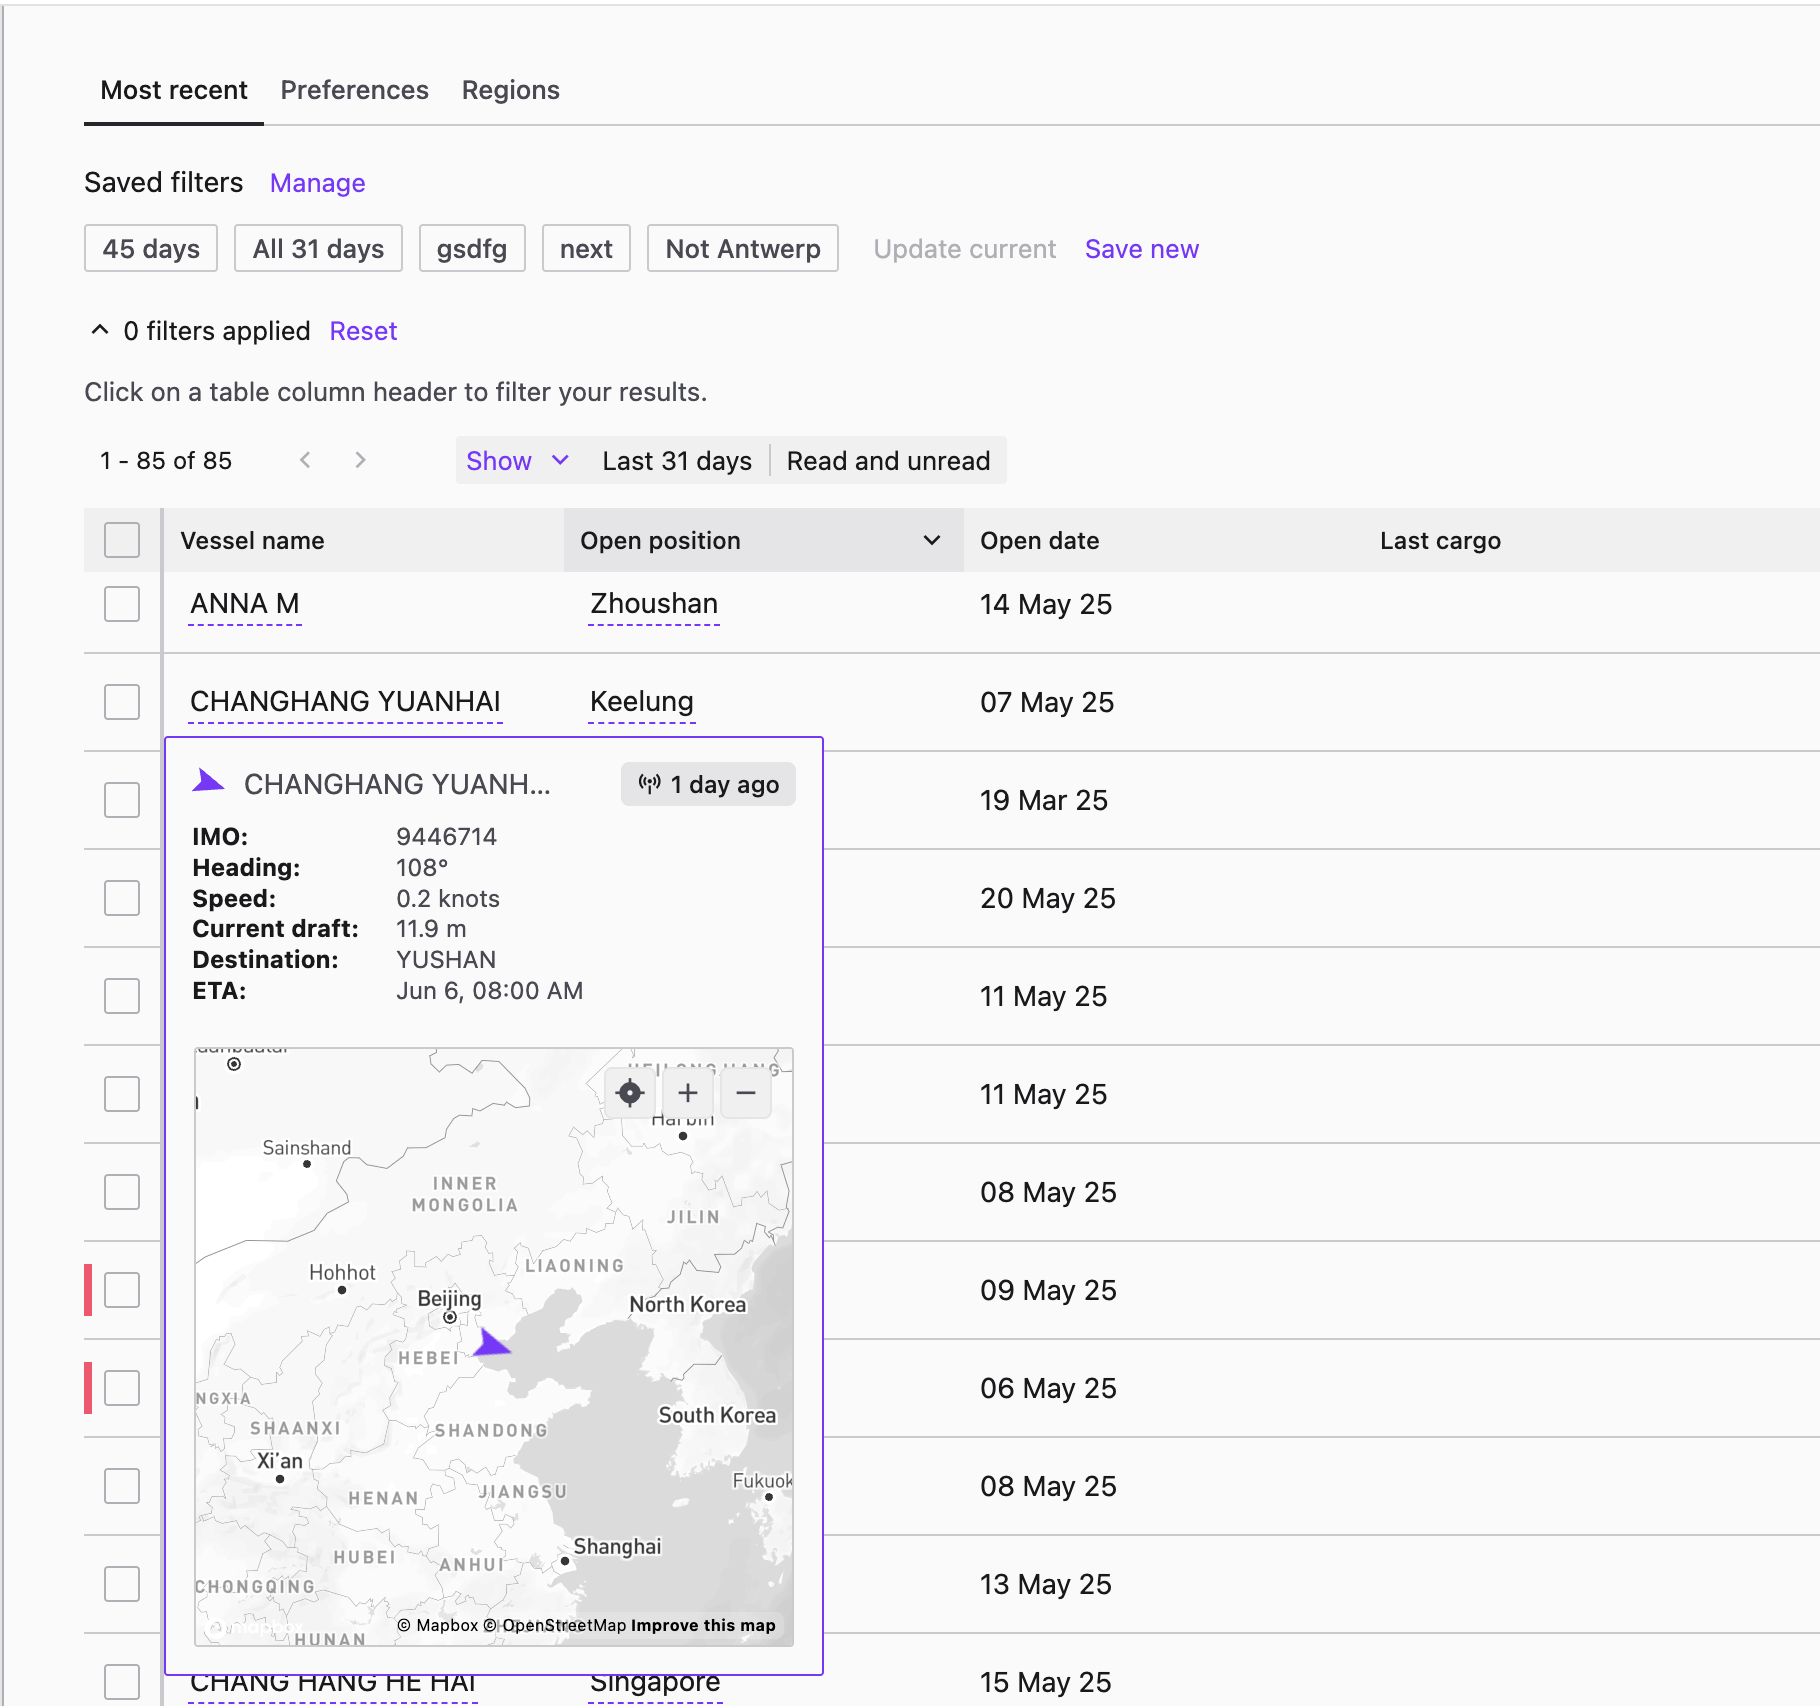The image size is (1820, 1706).
Task: Click Update current filter
Action: click(x=965, y=249)
